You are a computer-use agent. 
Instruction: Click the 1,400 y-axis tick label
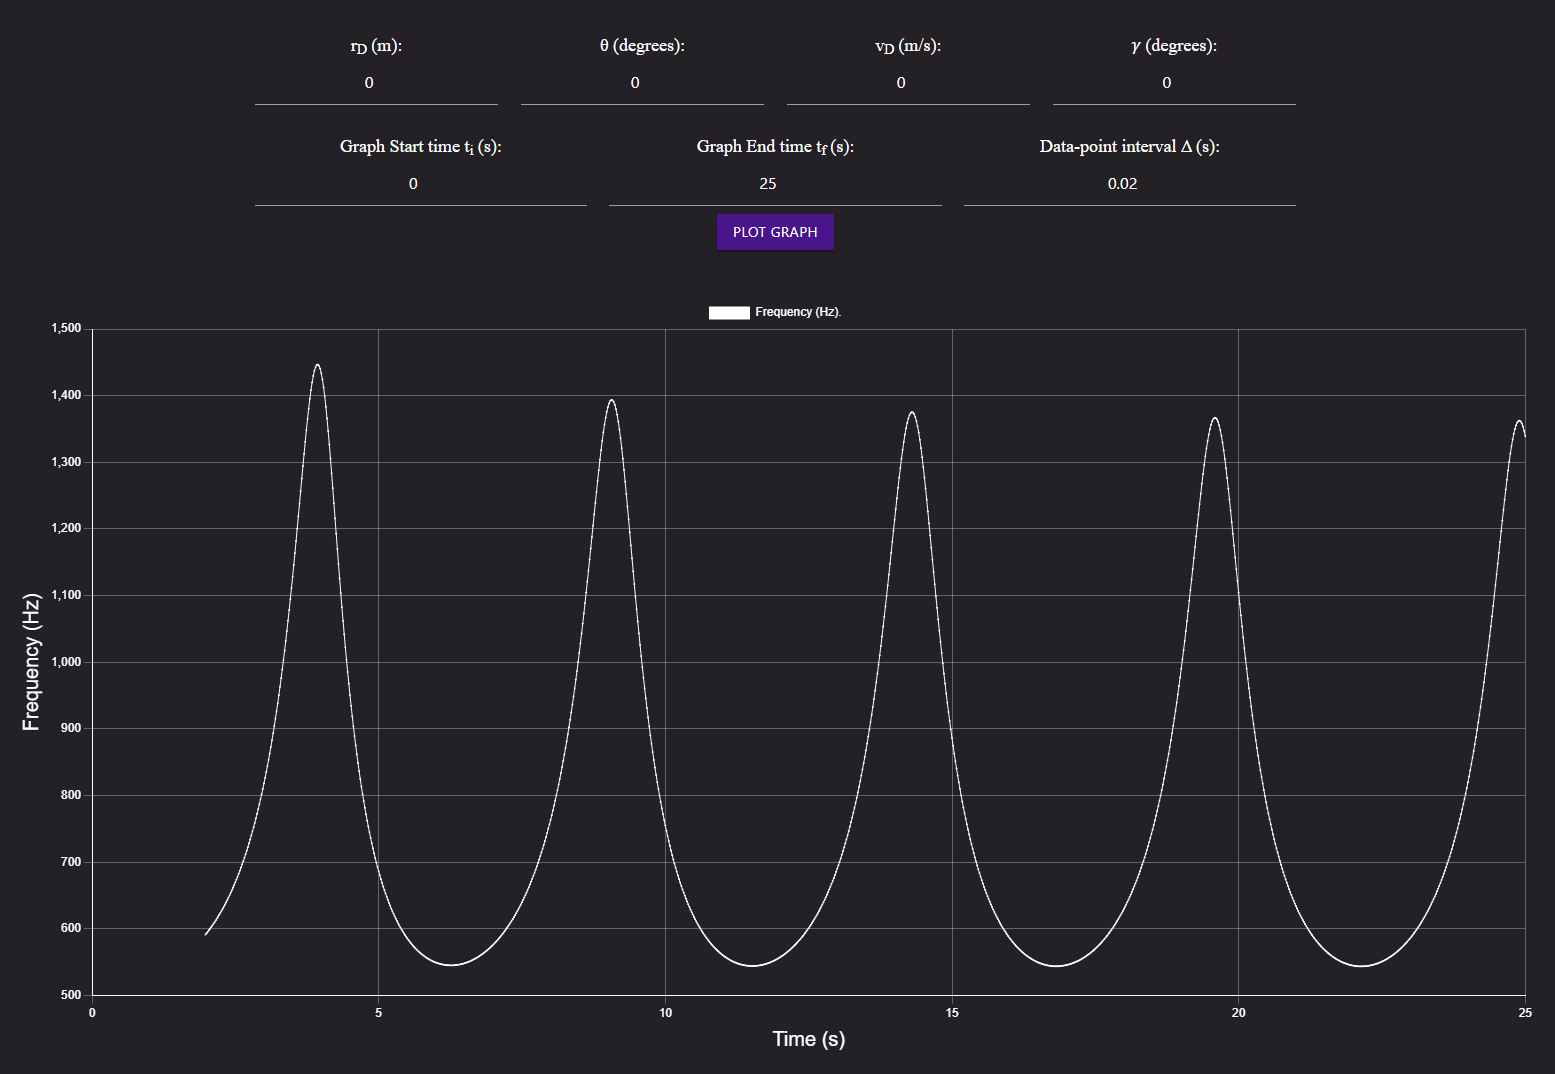click(x=66, y=396)
